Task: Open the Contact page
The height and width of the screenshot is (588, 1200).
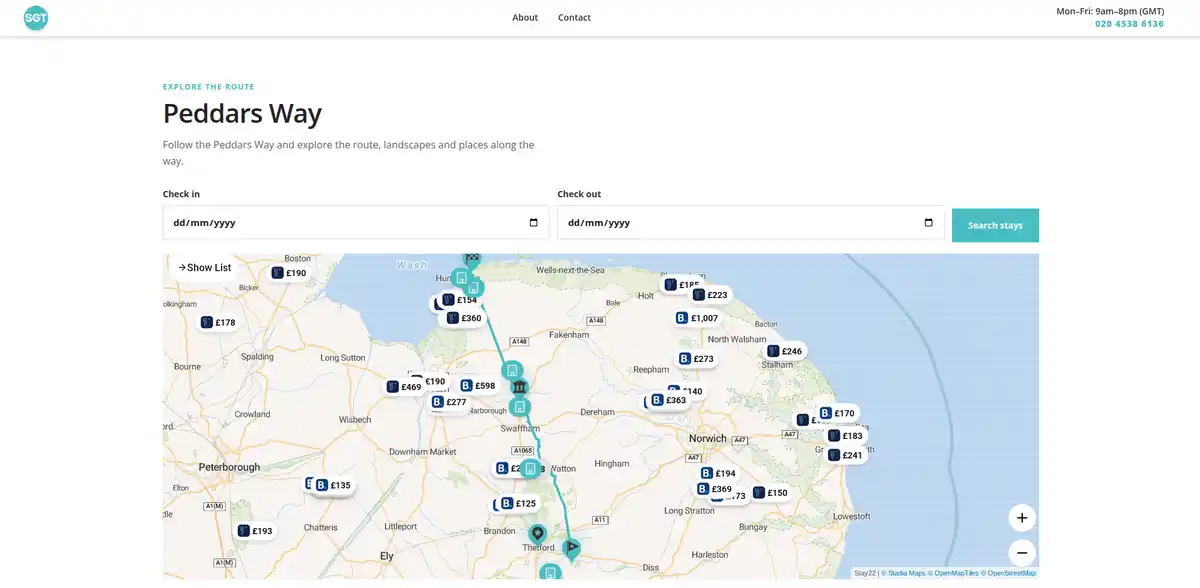Action: 574,18
